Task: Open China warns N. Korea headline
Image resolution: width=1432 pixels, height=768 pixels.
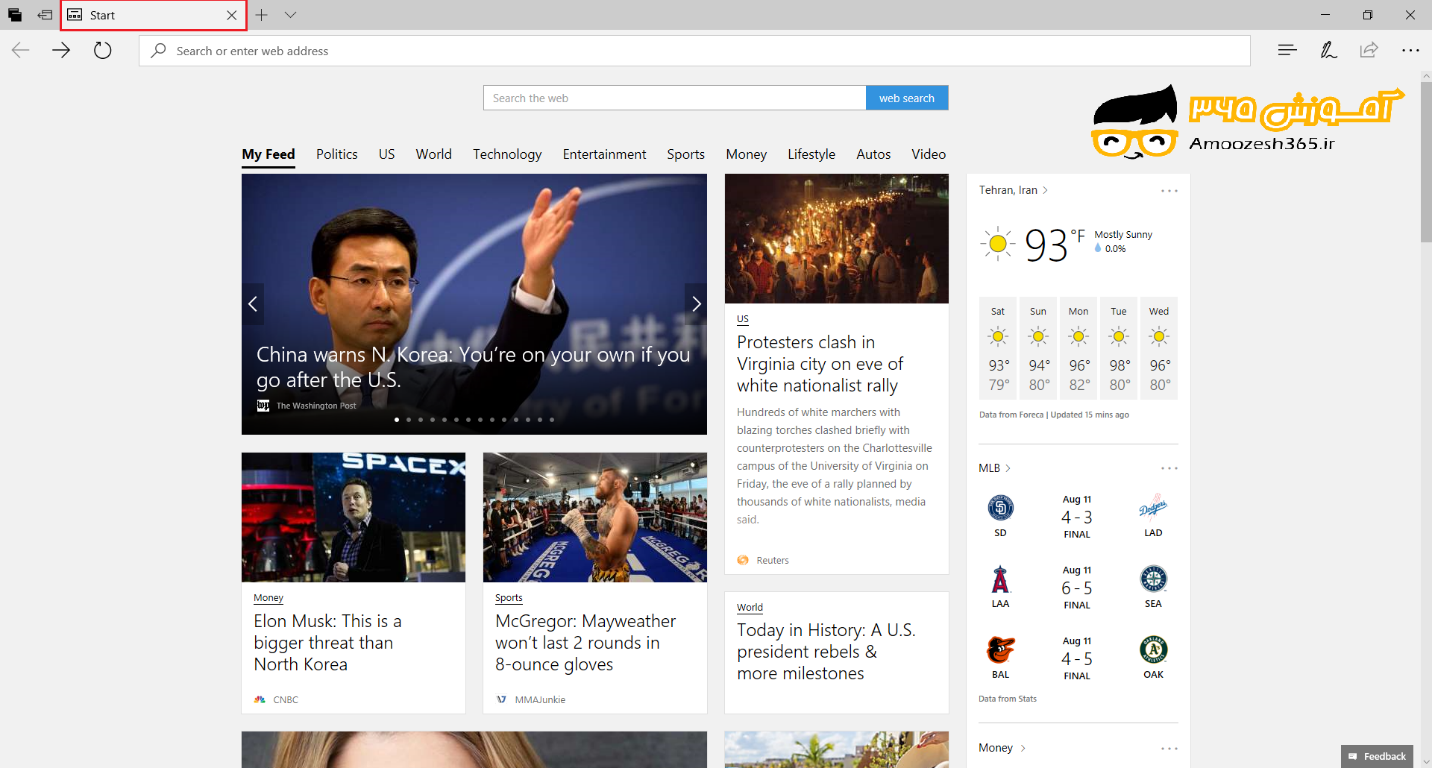Action: coord(473,367)
